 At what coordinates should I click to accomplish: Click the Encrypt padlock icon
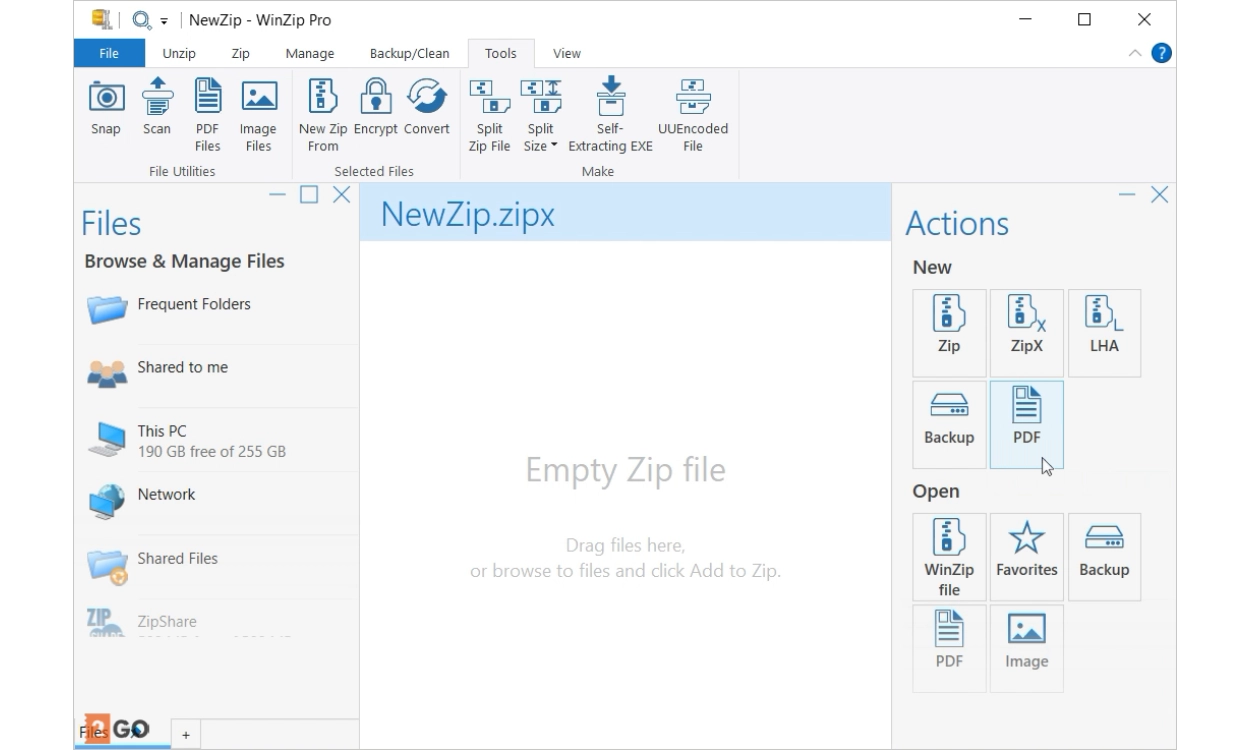375,98
